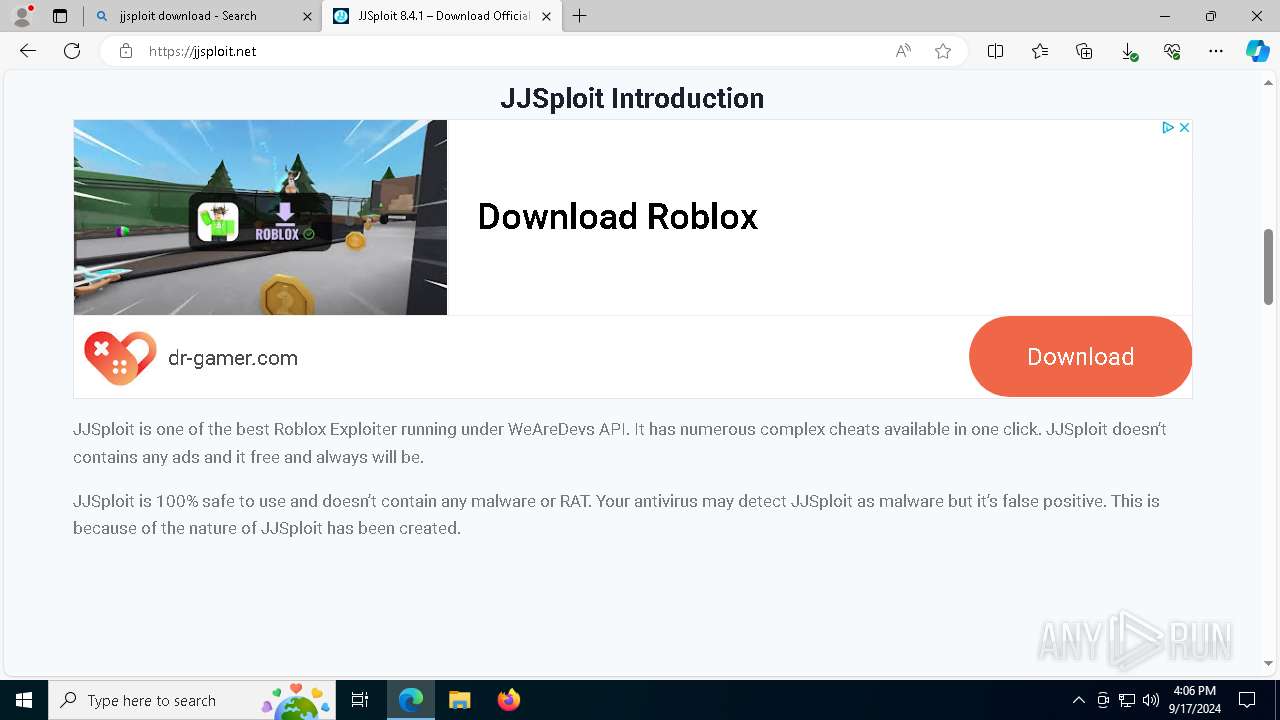This screenshot has height=720, width=1280.
Task: Click the scrollbar down arrow
Action: point(1268,663)
